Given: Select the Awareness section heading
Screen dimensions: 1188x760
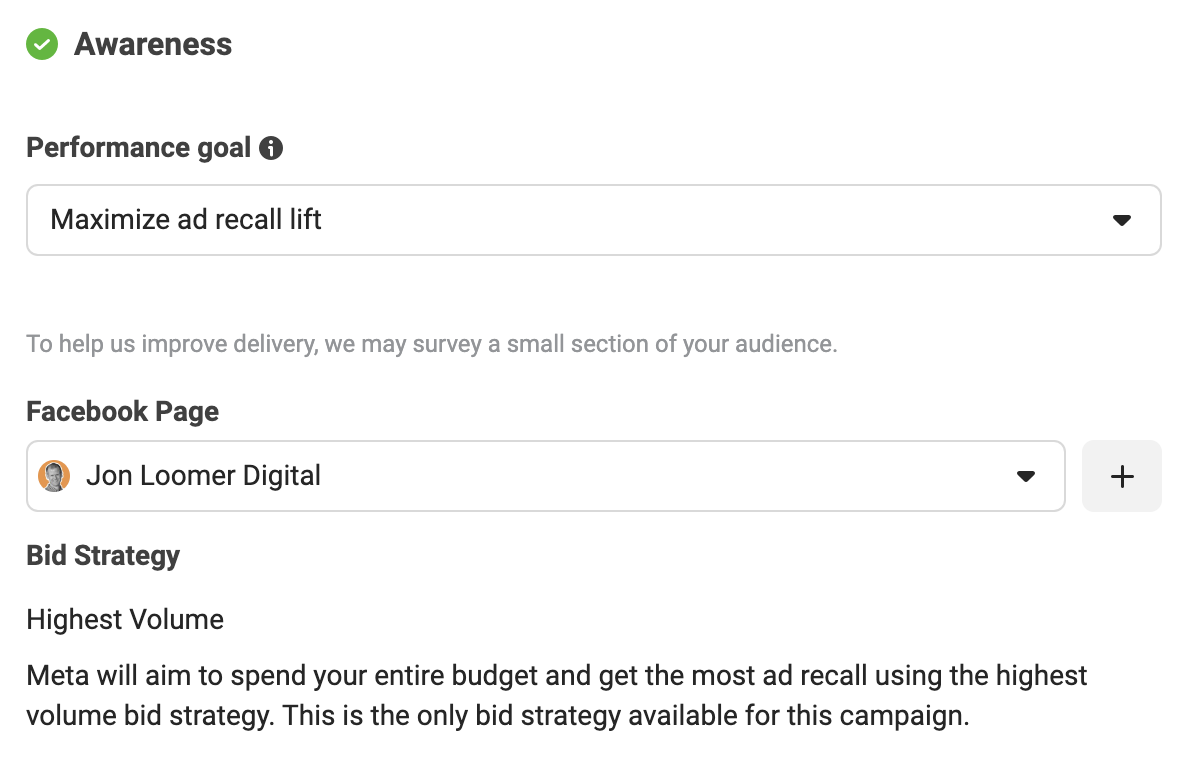Looking at the screenshot, I should [153, 44].
